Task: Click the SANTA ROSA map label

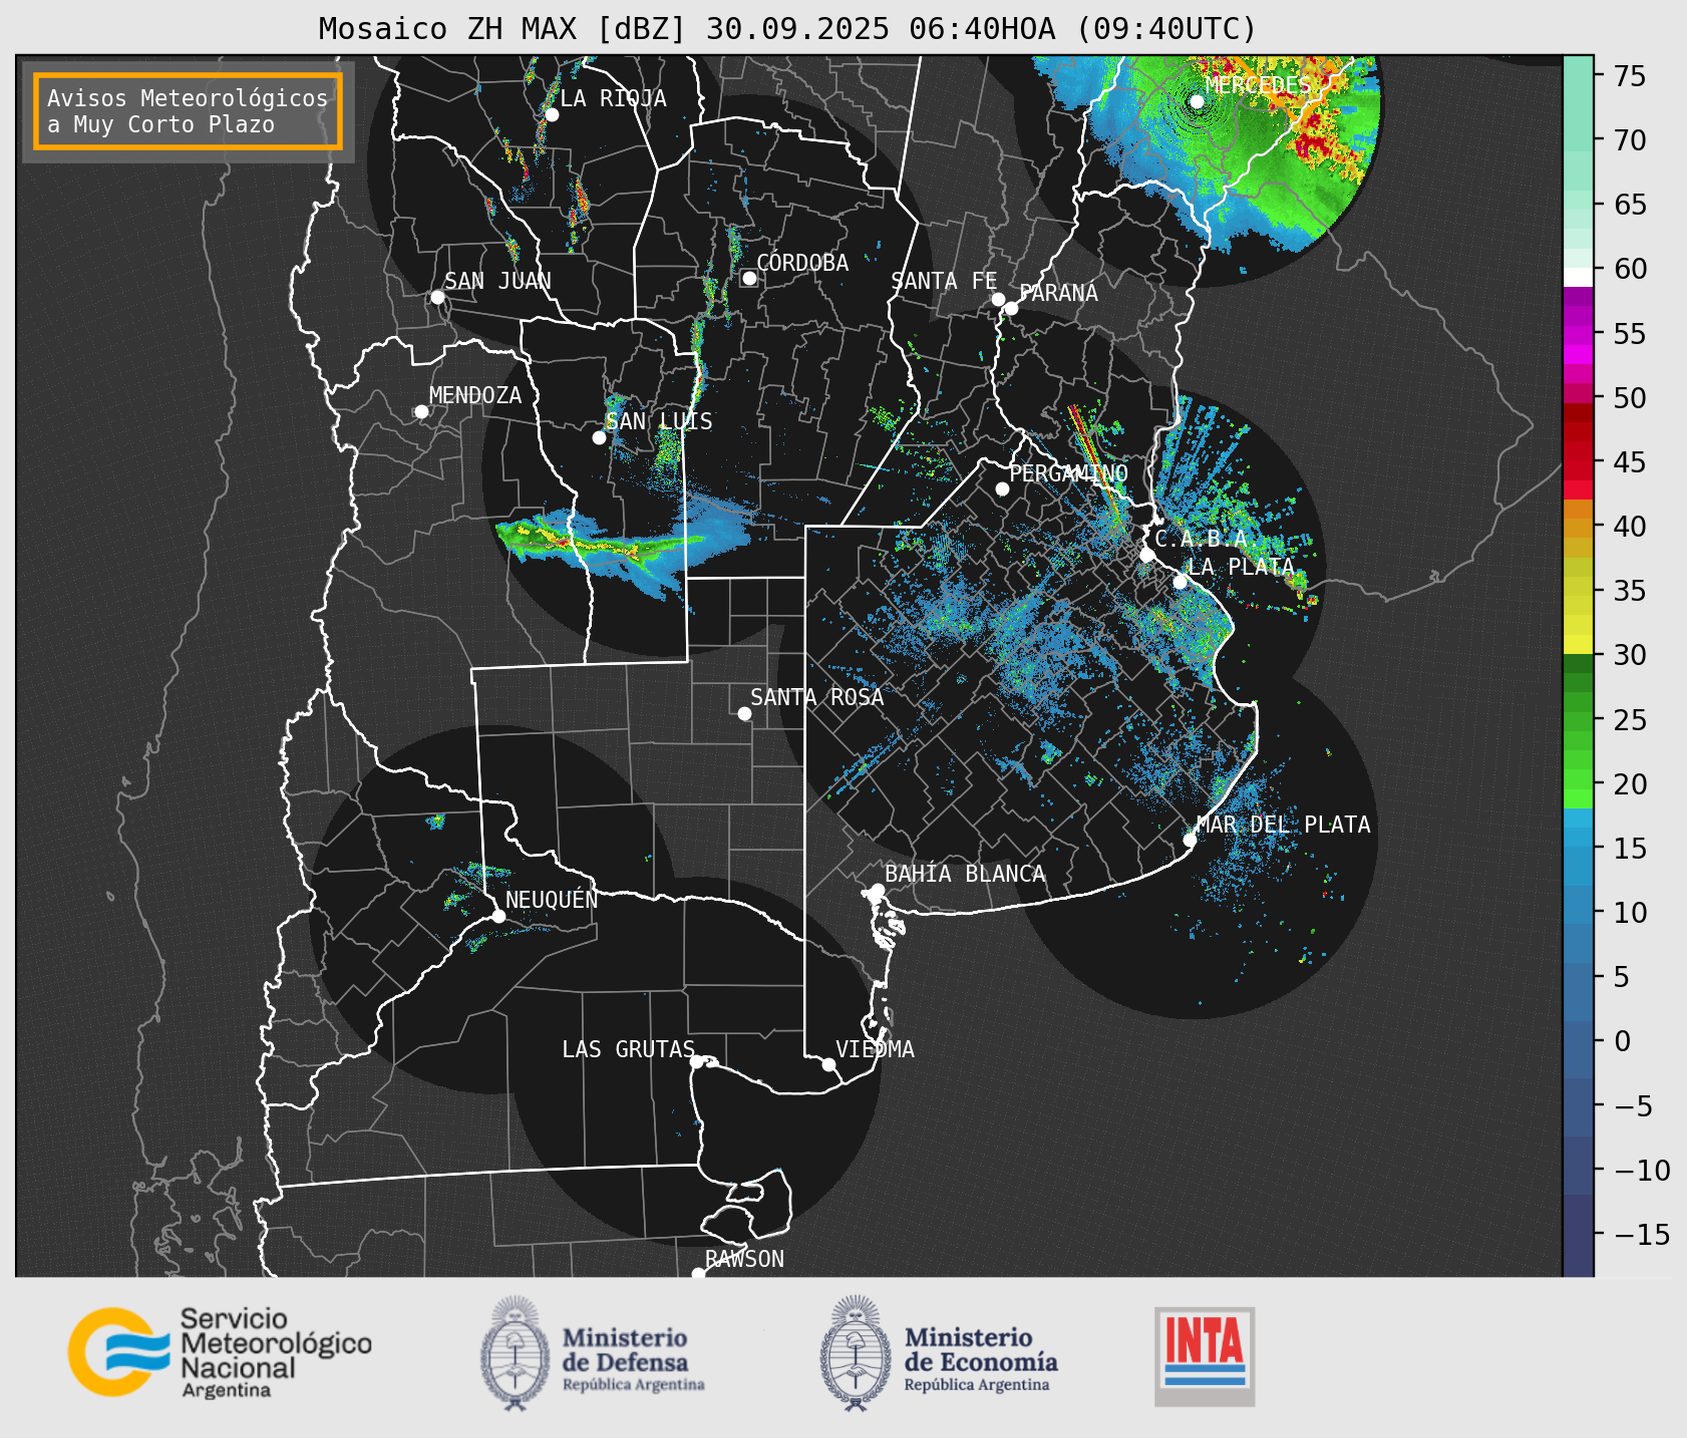Action: (817, 697)
